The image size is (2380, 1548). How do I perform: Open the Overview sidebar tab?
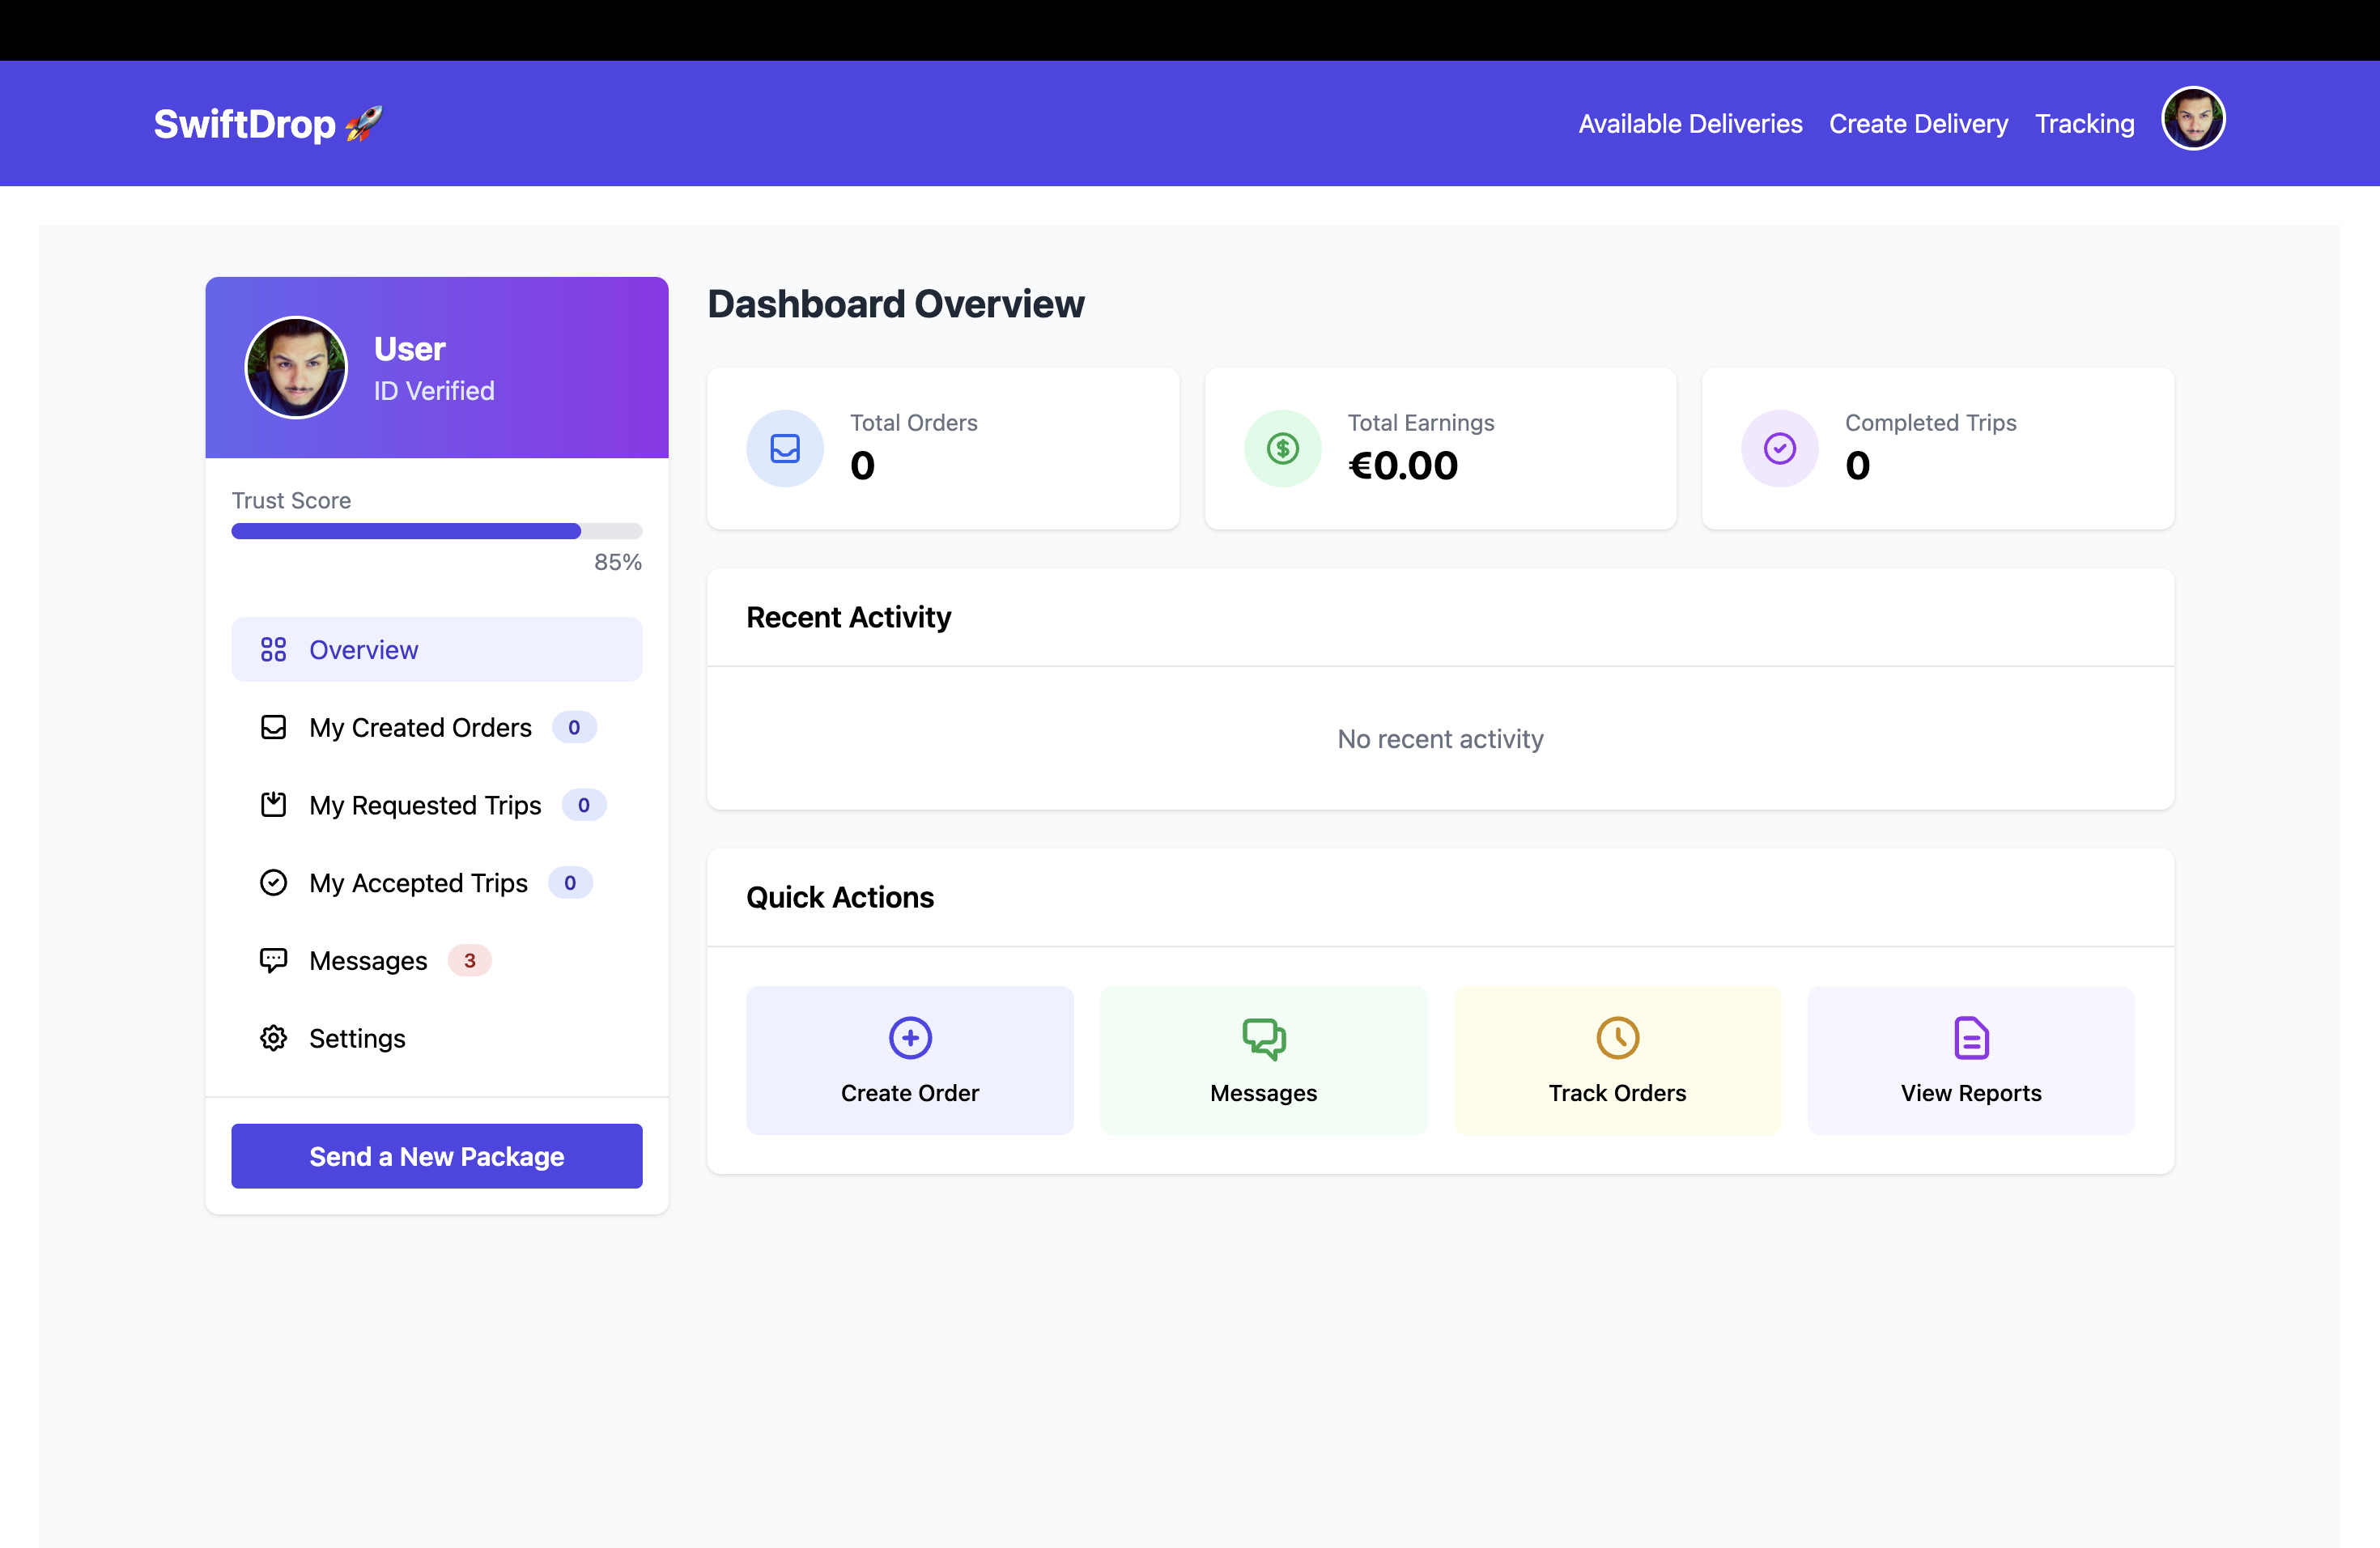[436, 650]
